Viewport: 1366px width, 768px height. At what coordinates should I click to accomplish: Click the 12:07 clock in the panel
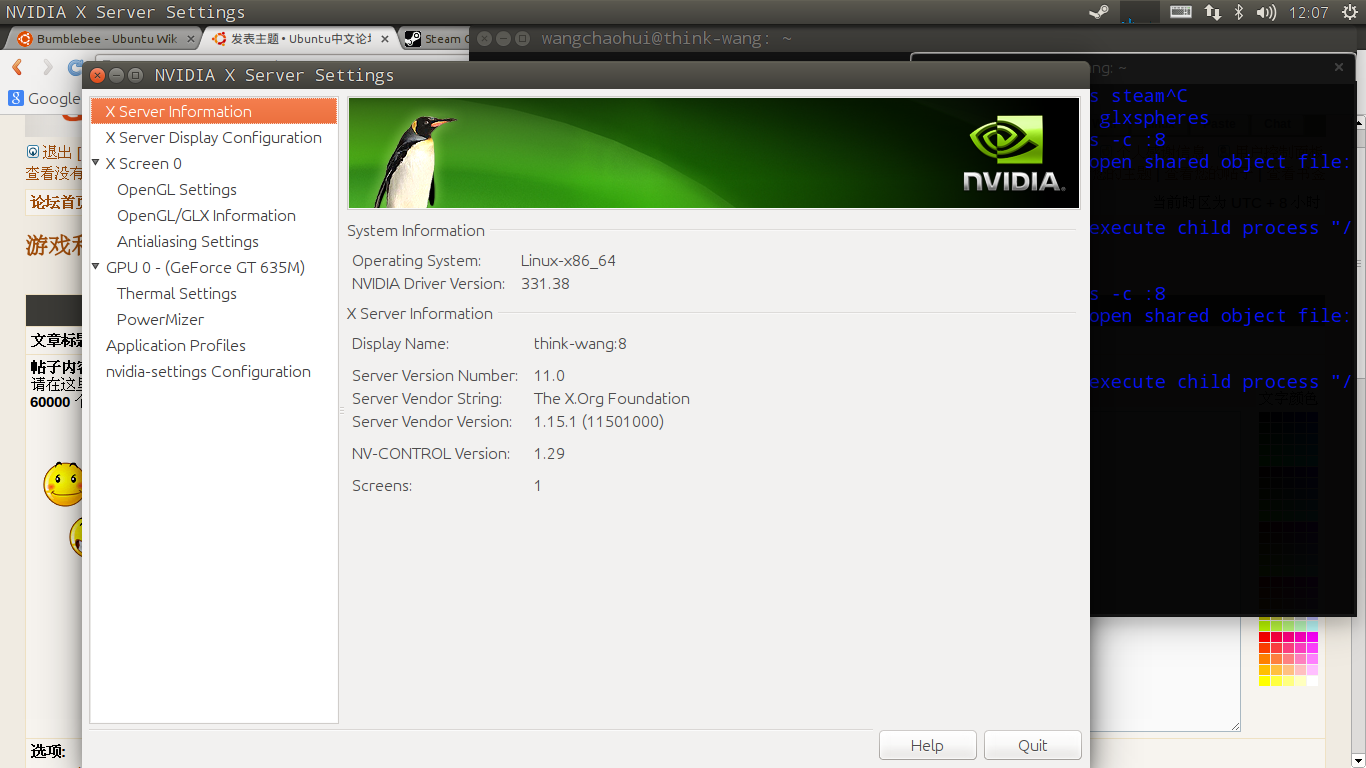[1308, 12]
